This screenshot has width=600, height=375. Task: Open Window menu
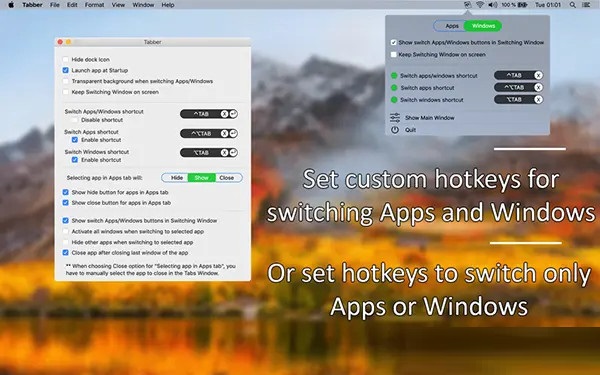(x=143, y=5)
